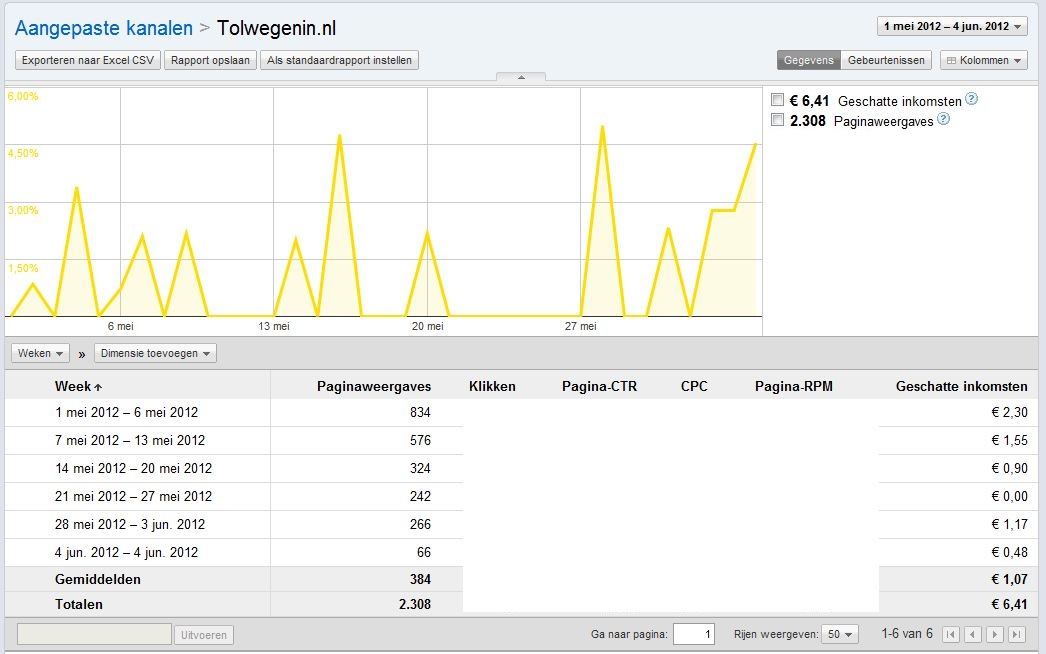Click the 834 Paginaweergaves value
The height and width of the screenshot is (654, 1046).
(x=420, y=412)
